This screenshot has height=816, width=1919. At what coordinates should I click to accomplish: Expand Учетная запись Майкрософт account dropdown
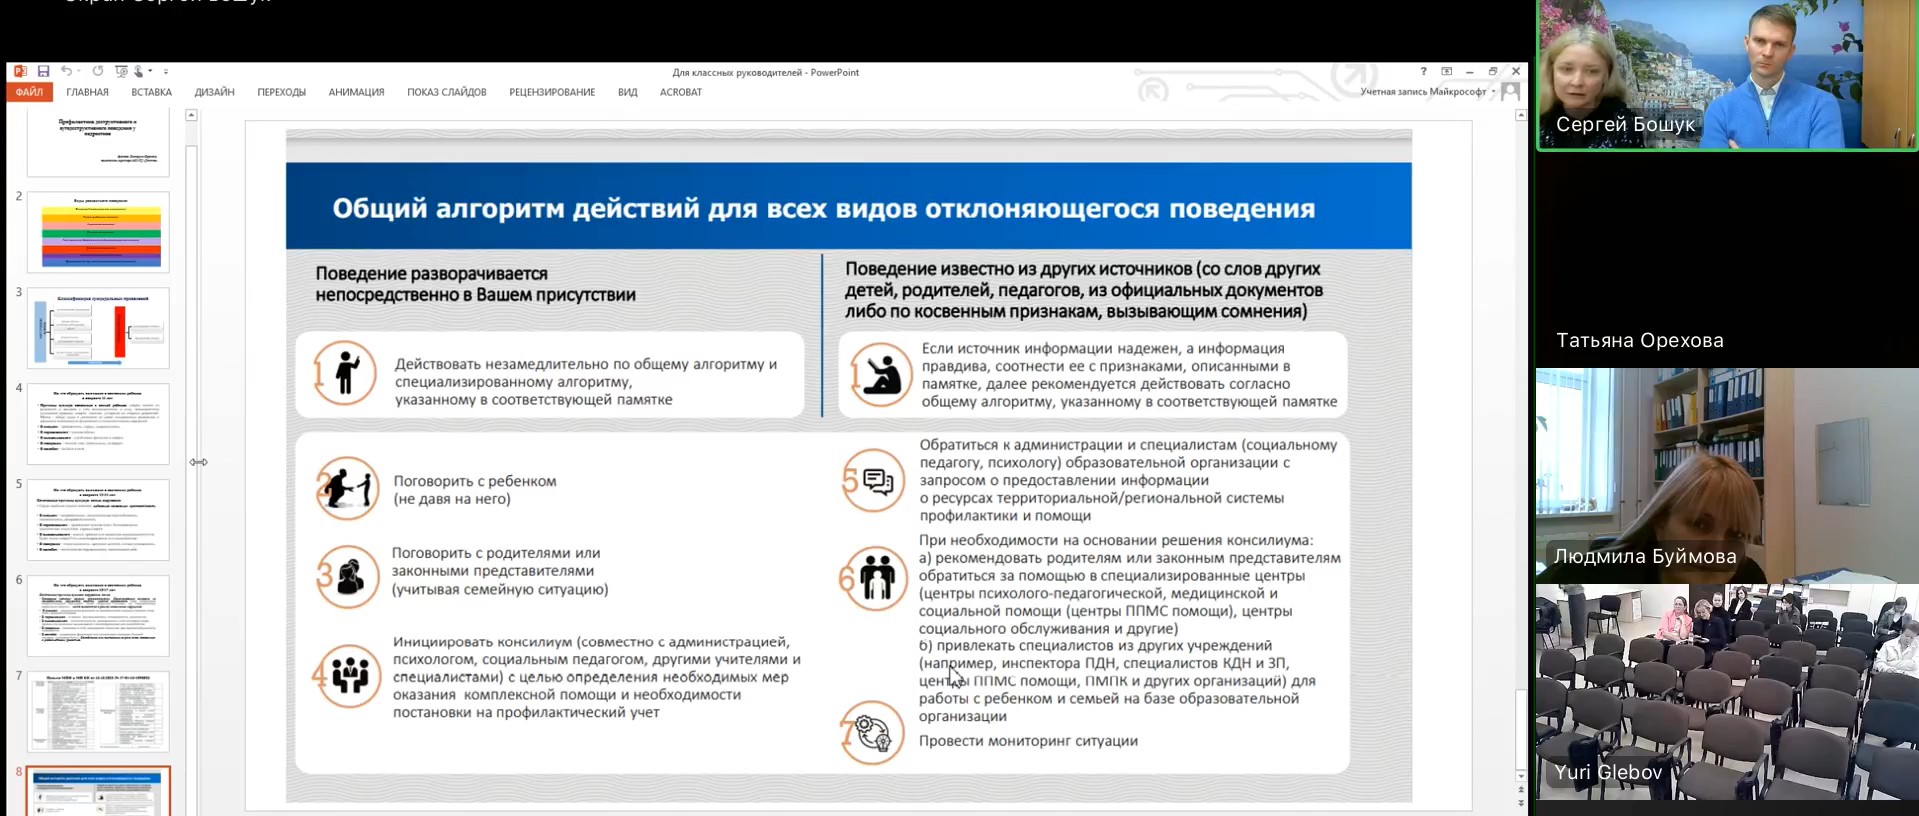(1494, 92)
